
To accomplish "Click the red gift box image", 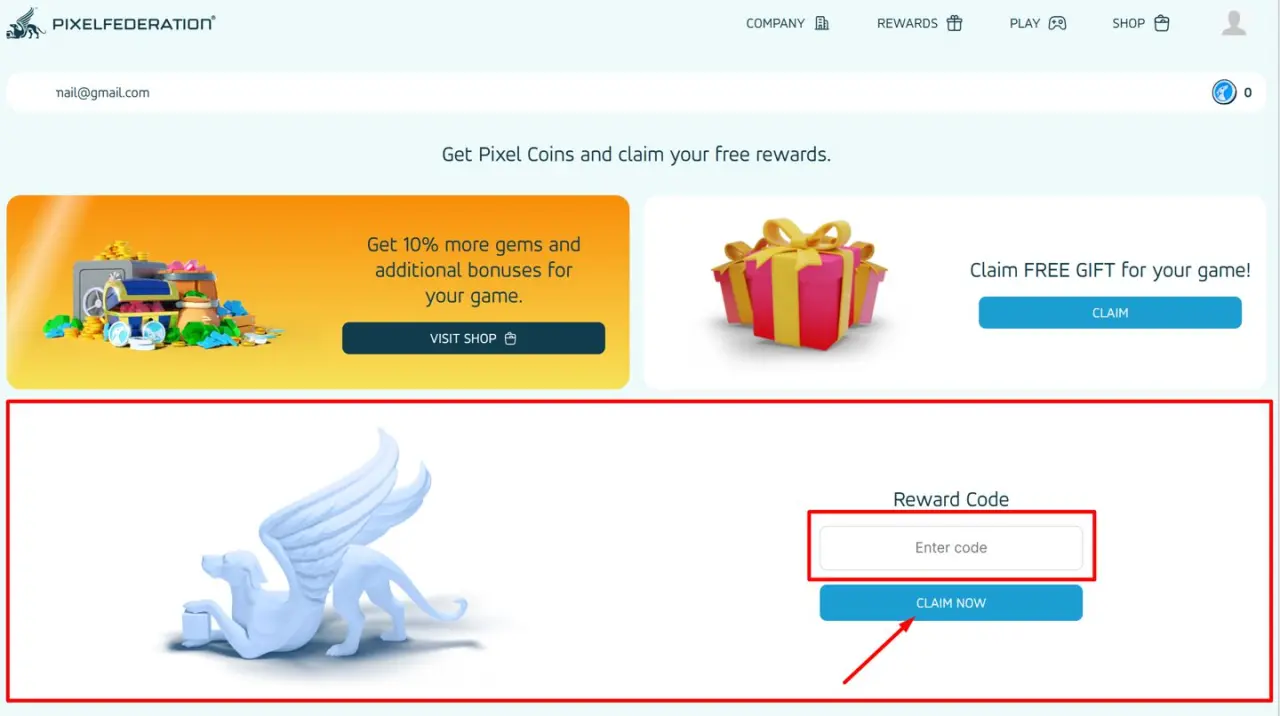I will point(798,285).
